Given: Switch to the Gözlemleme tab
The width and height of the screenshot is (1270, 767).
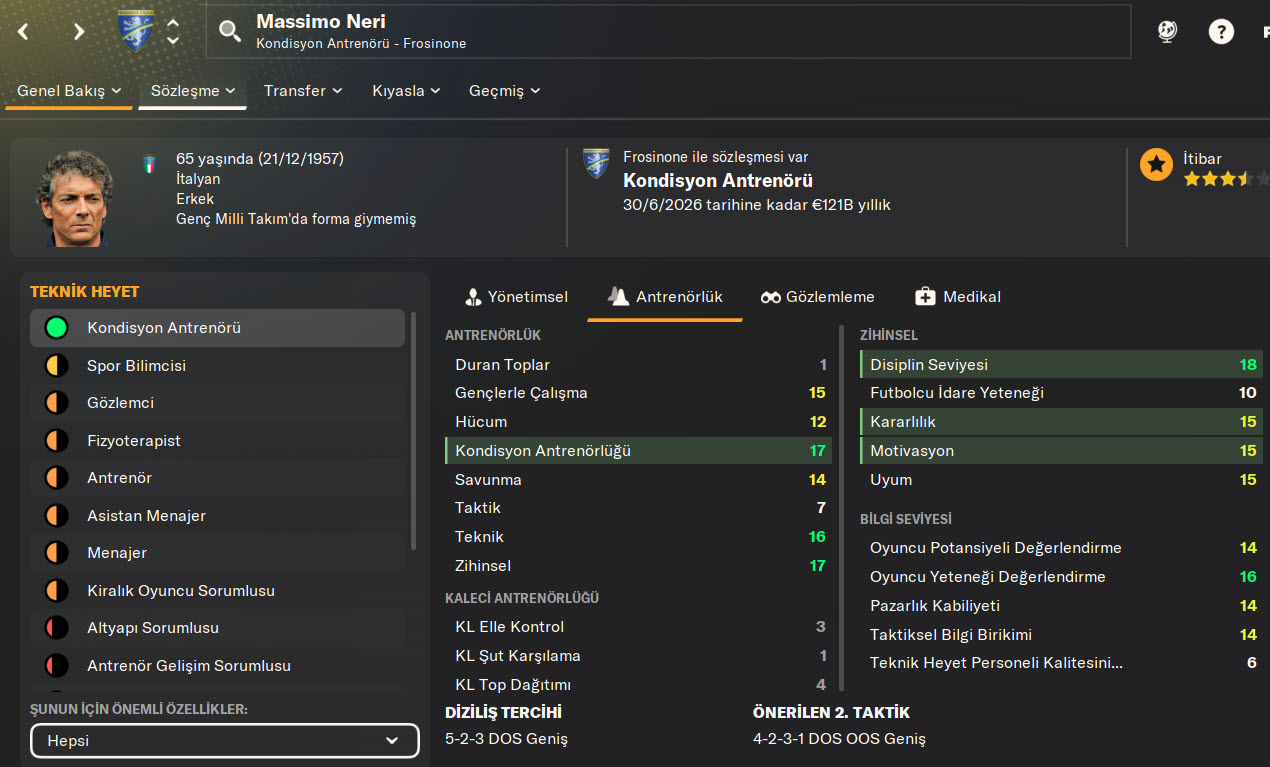Looking at the screenshot, I should coord(817,297).
